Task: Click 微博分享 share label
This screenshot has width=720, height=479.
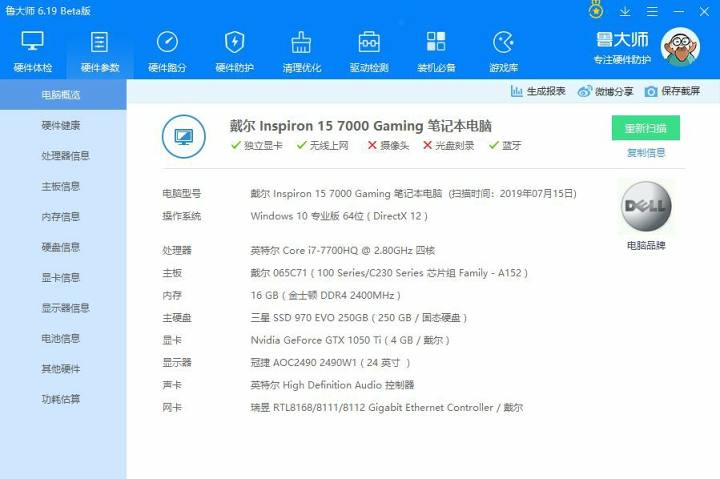Action: pyautogui.click(x=614, y=91)
